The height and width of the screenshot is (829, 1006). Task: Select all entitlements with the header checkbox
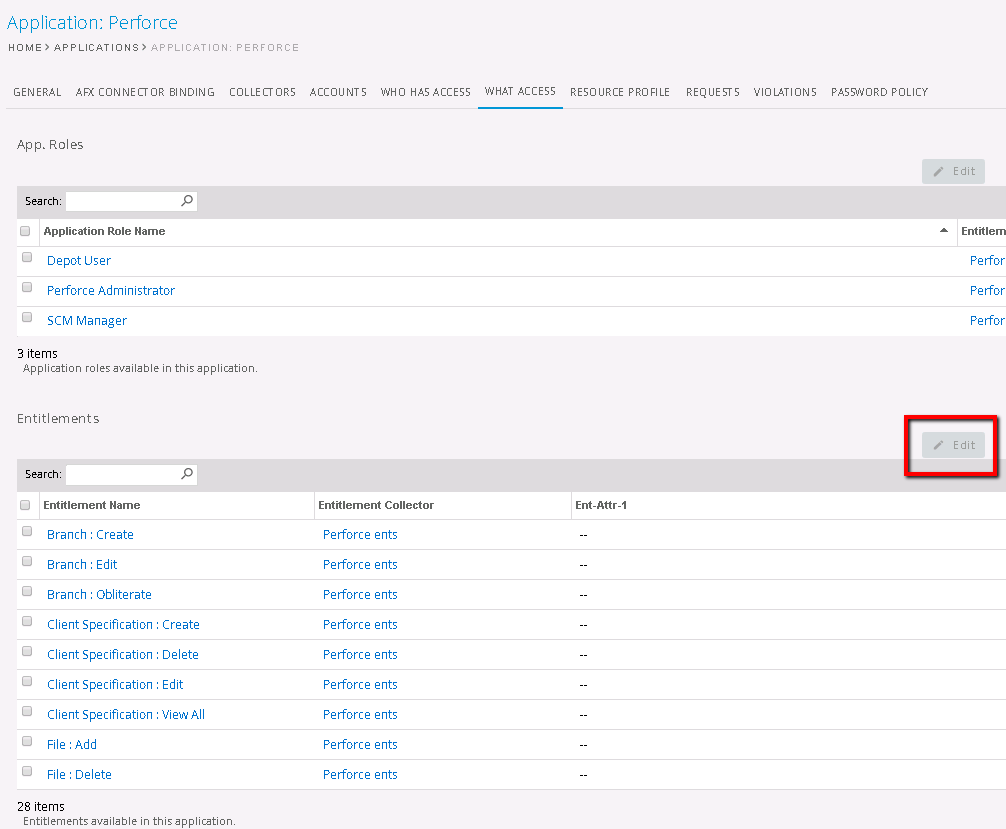26,505
